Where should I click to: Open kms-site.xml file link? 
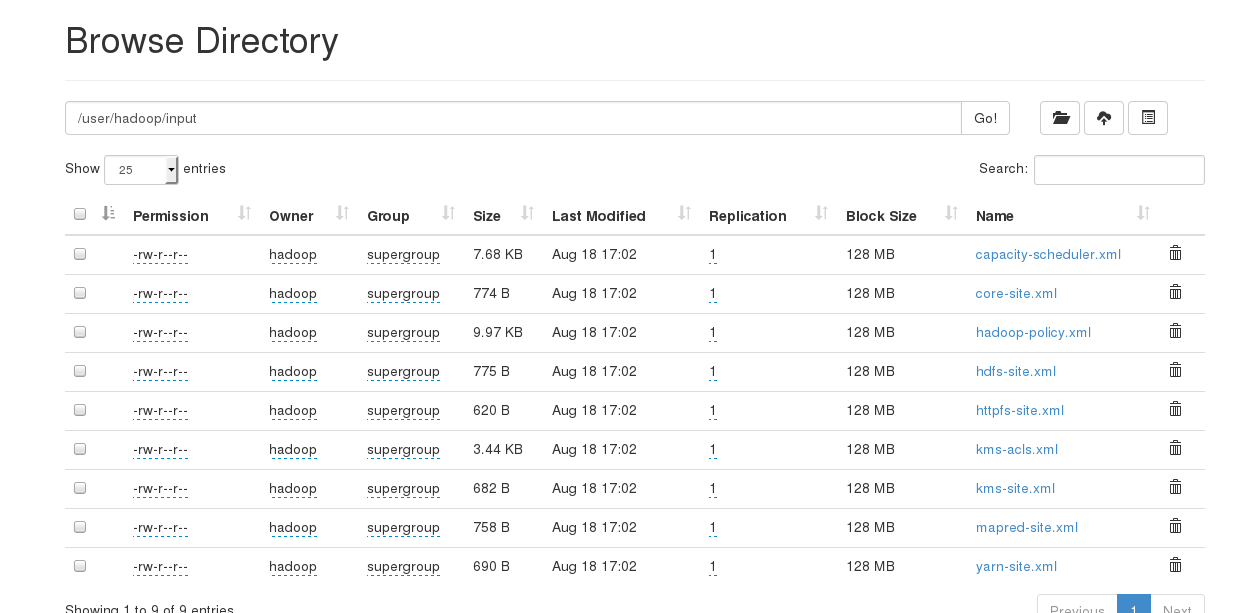coord(1015,488)
